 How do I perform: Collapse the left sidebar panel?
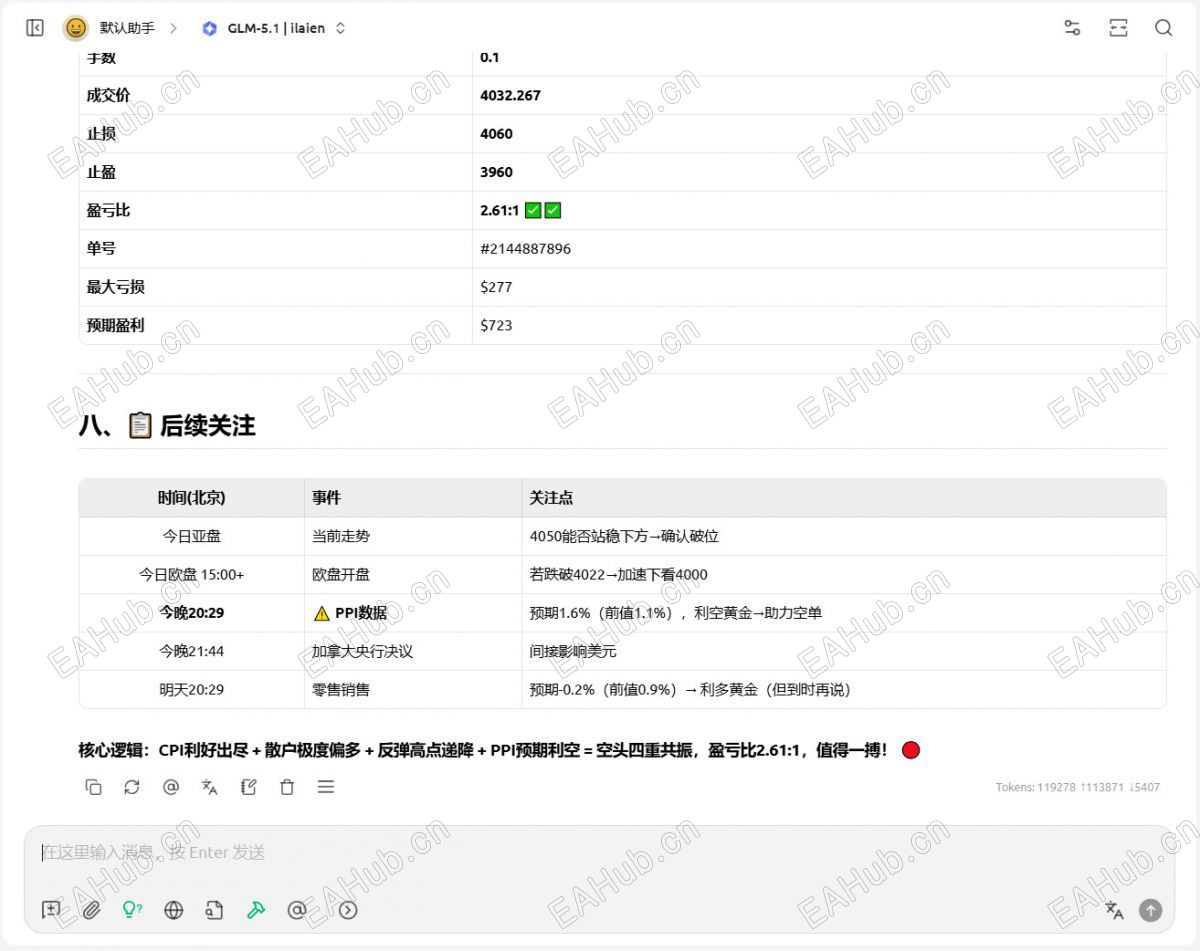pyautogui.click(x=35, y=28)
